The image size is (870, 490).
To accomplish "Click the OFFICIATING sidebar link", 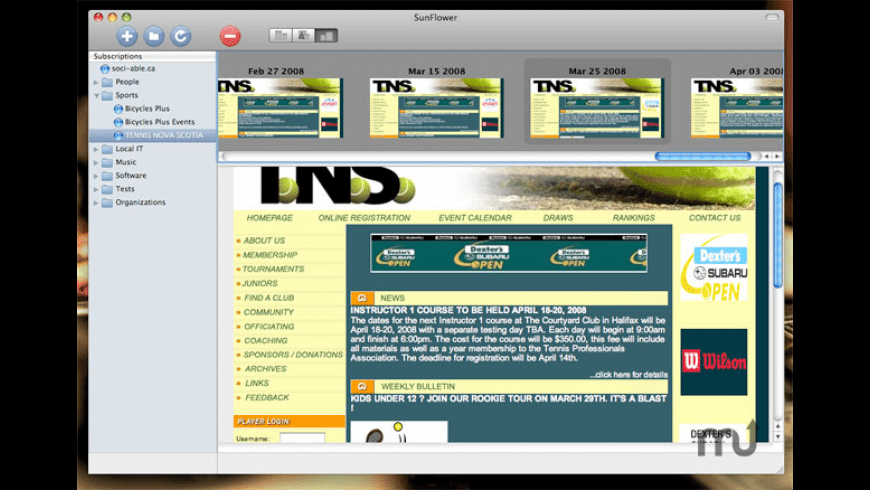I will click(269, 327).
